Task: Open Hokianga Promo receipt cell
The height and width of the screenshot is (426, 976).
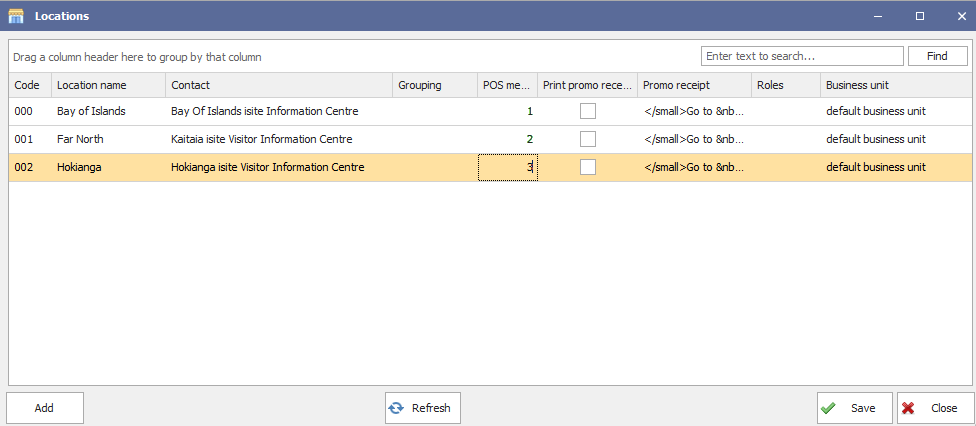Action: tap(694, 168)
